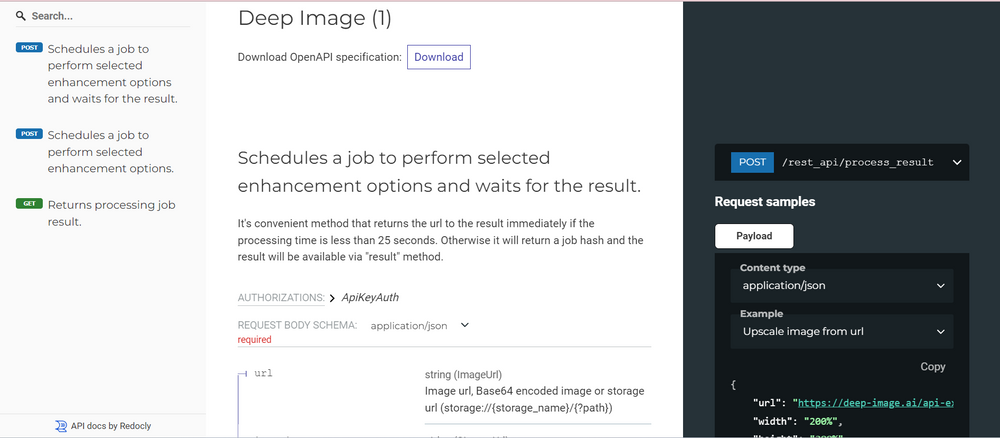Image resolution: width=1000 pixels, height=438 pixels.
Task: Open the deep-image.ai url link in payload
Action: [875, 403]
